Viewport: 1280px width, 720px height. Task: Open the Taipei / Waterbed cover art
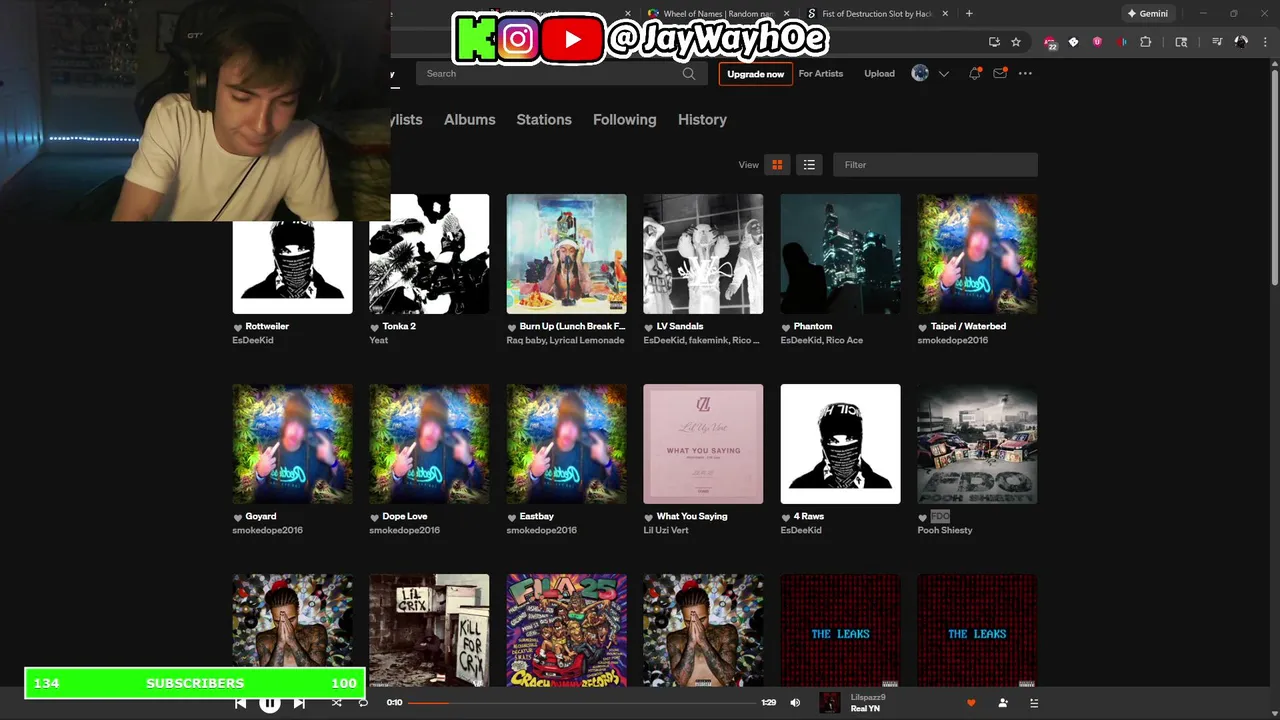tap(977, 254)
